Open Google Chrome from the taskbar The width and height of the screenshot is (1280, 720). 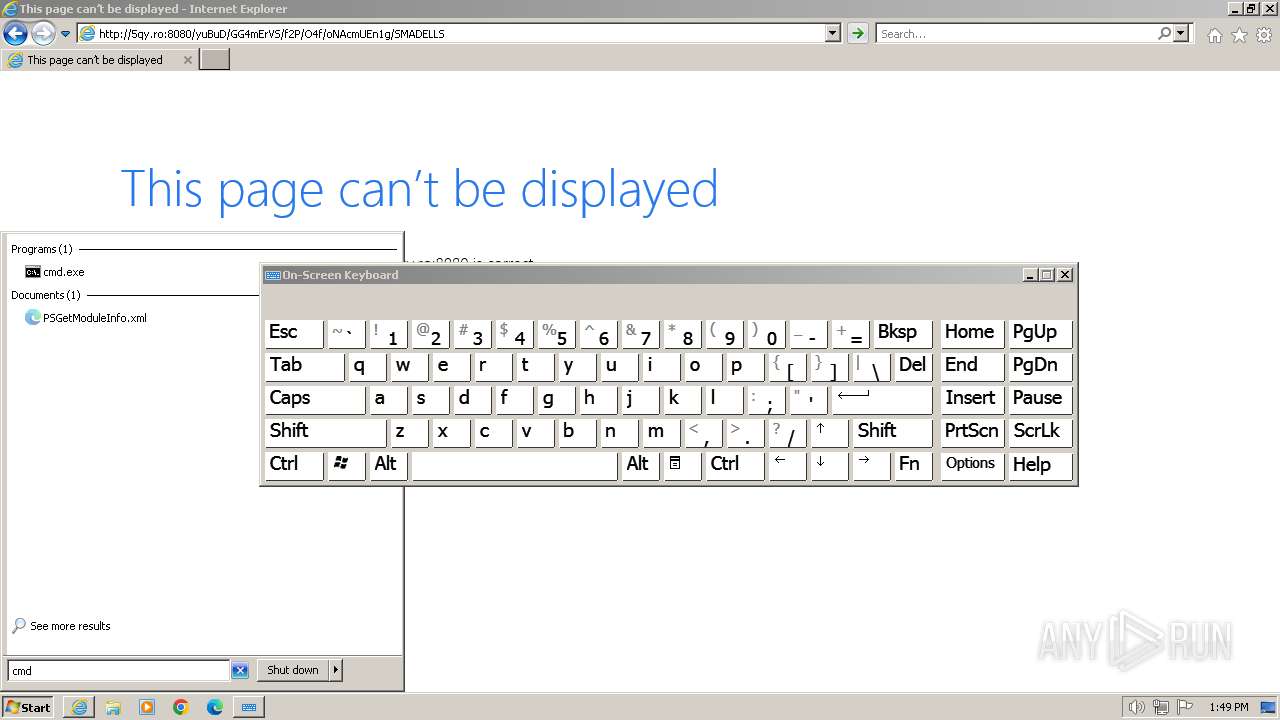181,707
